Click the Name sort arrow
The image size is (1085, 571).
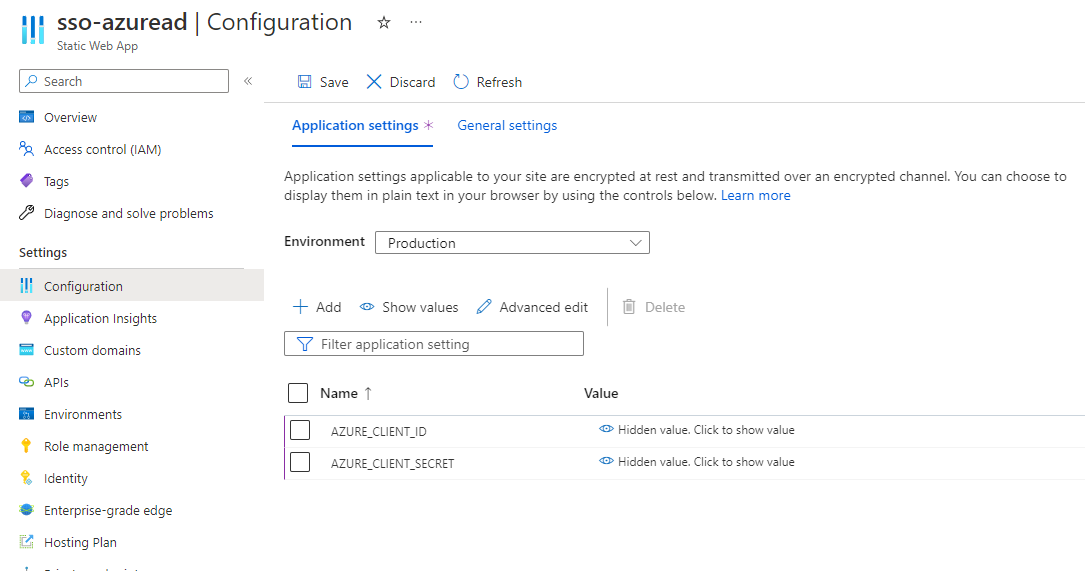point(368,393)
